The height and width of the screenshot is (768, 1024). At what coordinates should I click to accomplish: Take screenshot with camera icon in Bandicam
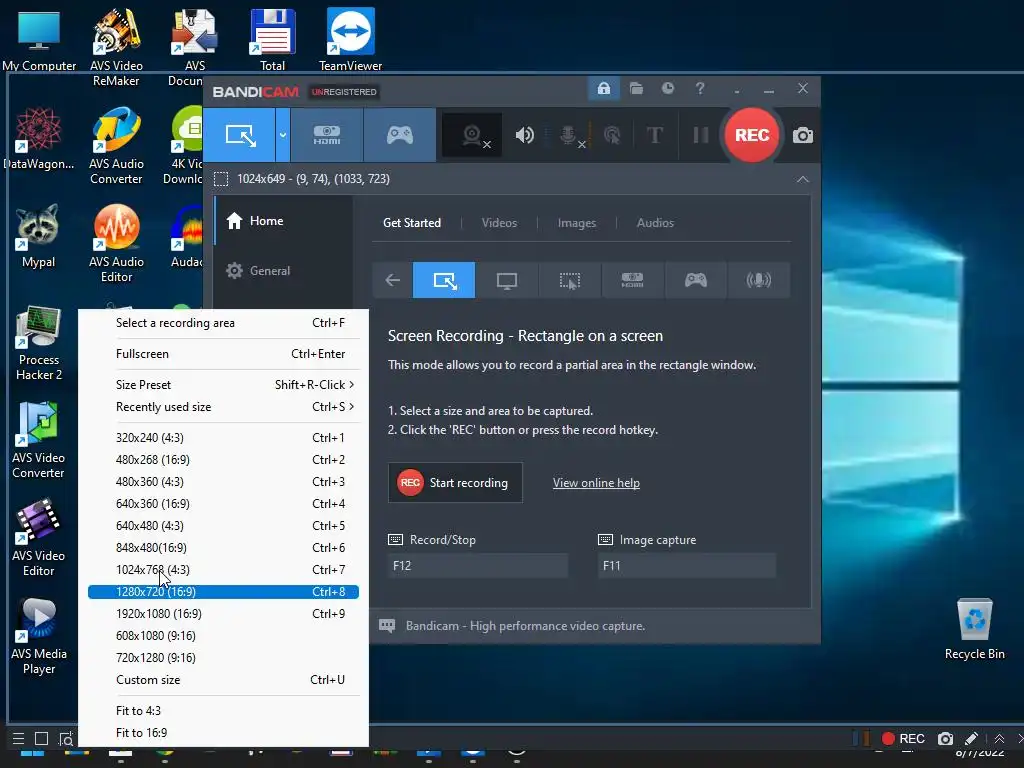[803, 135]
